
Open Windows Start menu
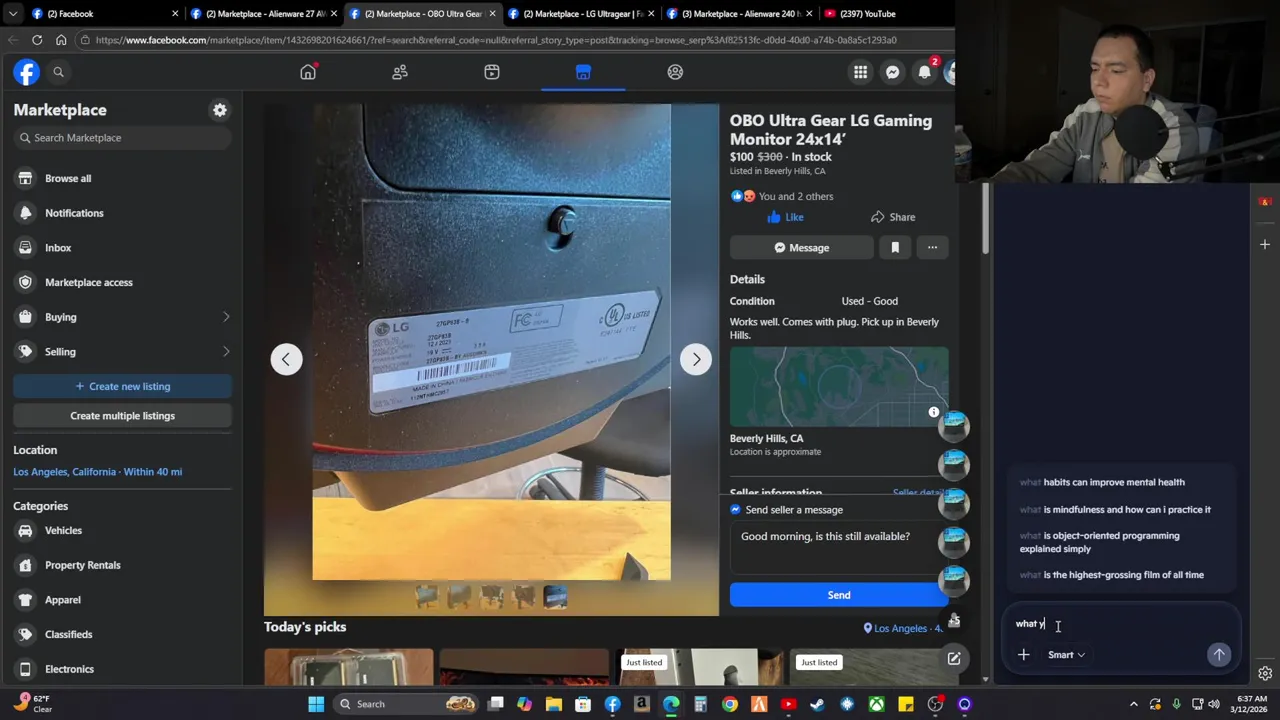[x=316, y=704]
